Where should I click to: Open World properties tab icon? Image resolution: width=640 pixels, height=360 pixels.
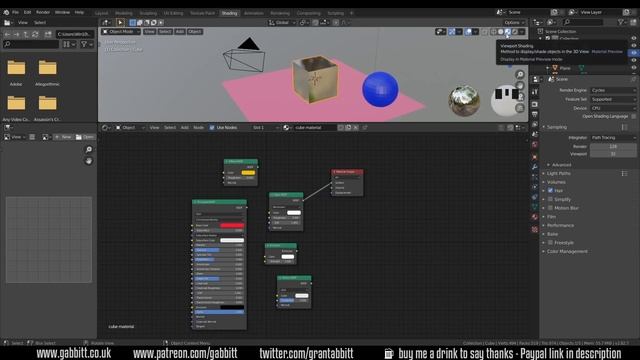coord(535,144)
